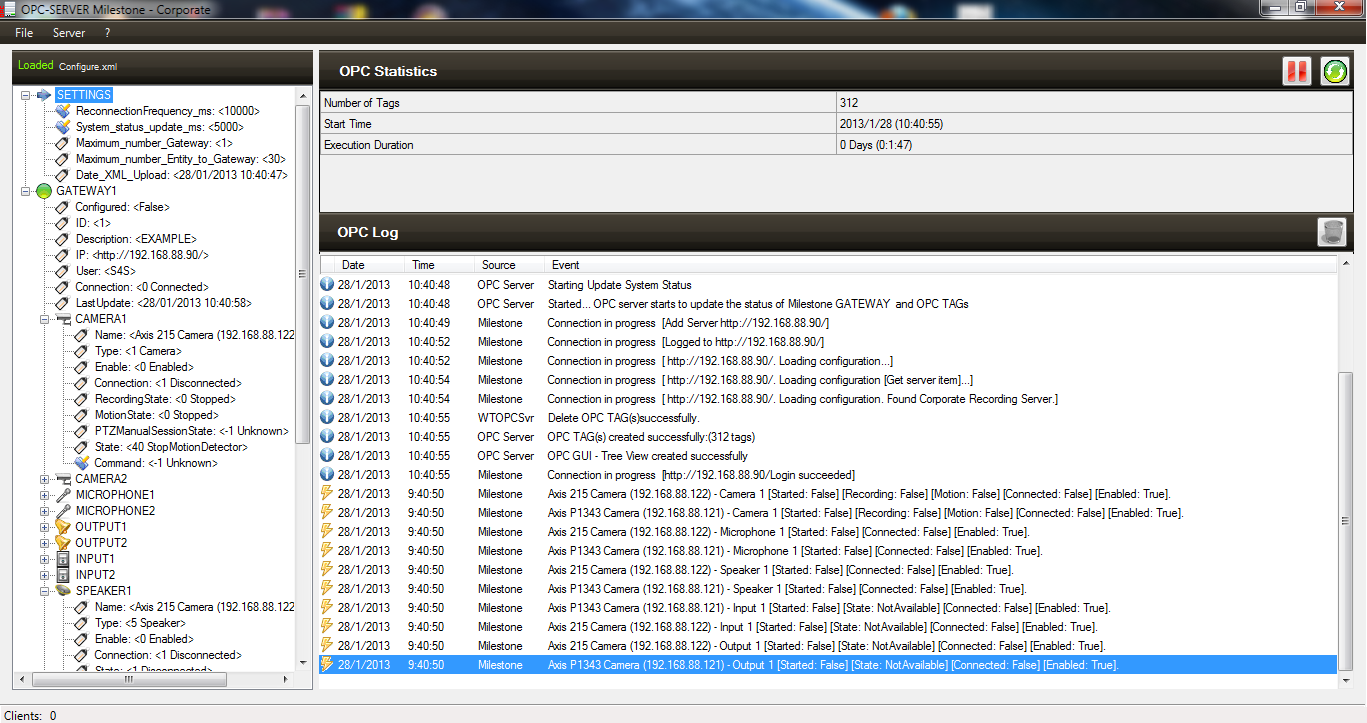1367x723 pixels.
Task: Click the OUTPUT2 icon in the tree
Action: [x=63, y=543]
